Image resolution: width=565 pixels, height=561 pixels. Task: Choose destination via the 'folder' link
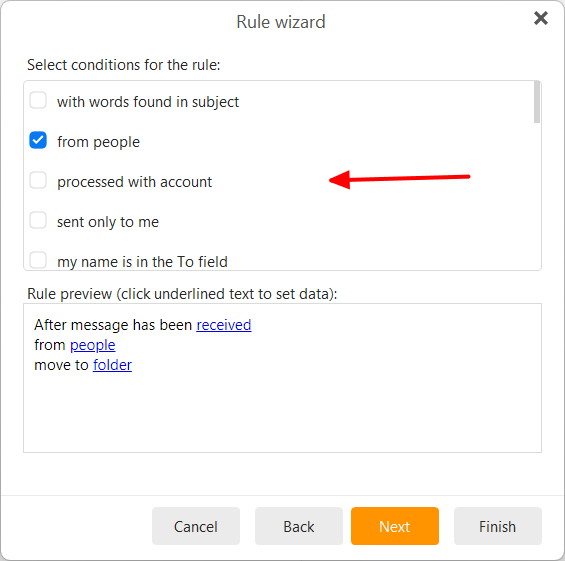click(112, 365)
